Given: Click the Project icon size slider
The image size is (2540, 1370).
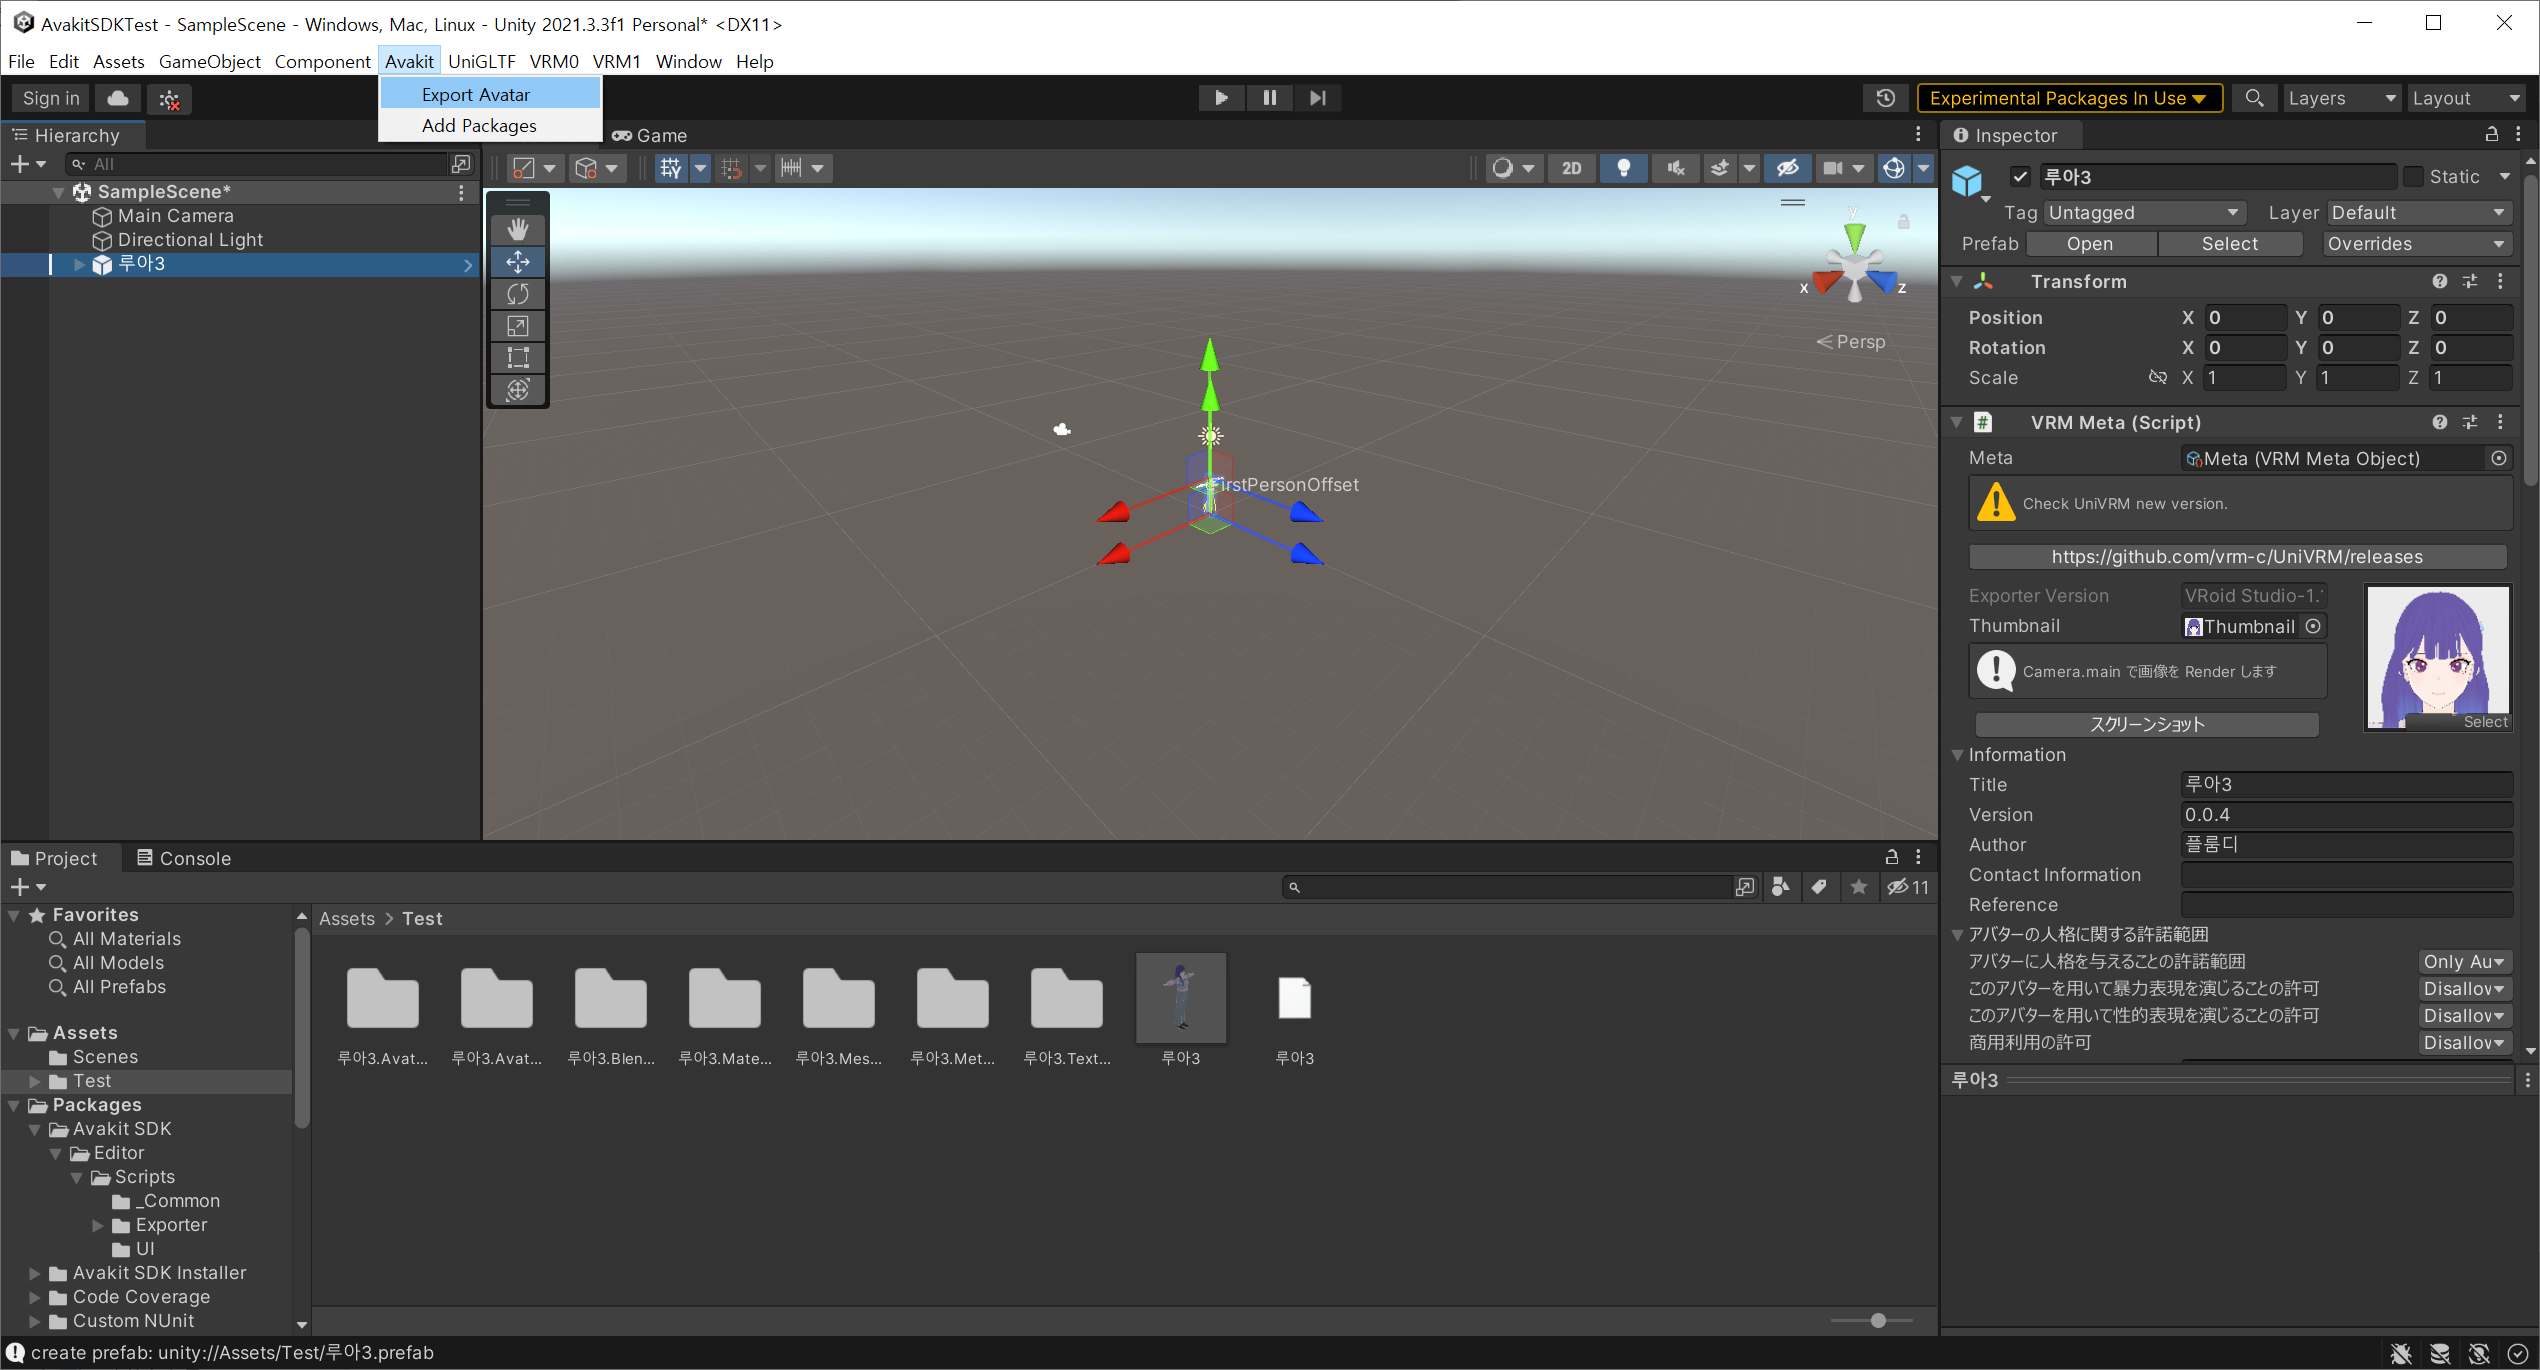Looking at the screenshot, I should coord(1871,1321).
